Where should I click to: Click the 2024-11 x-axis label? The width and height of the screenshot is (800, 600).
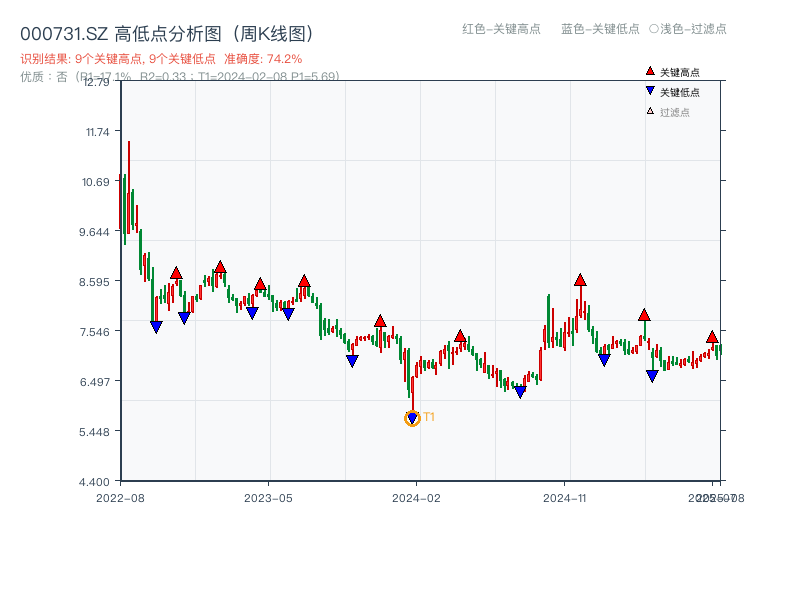(564, 498)
